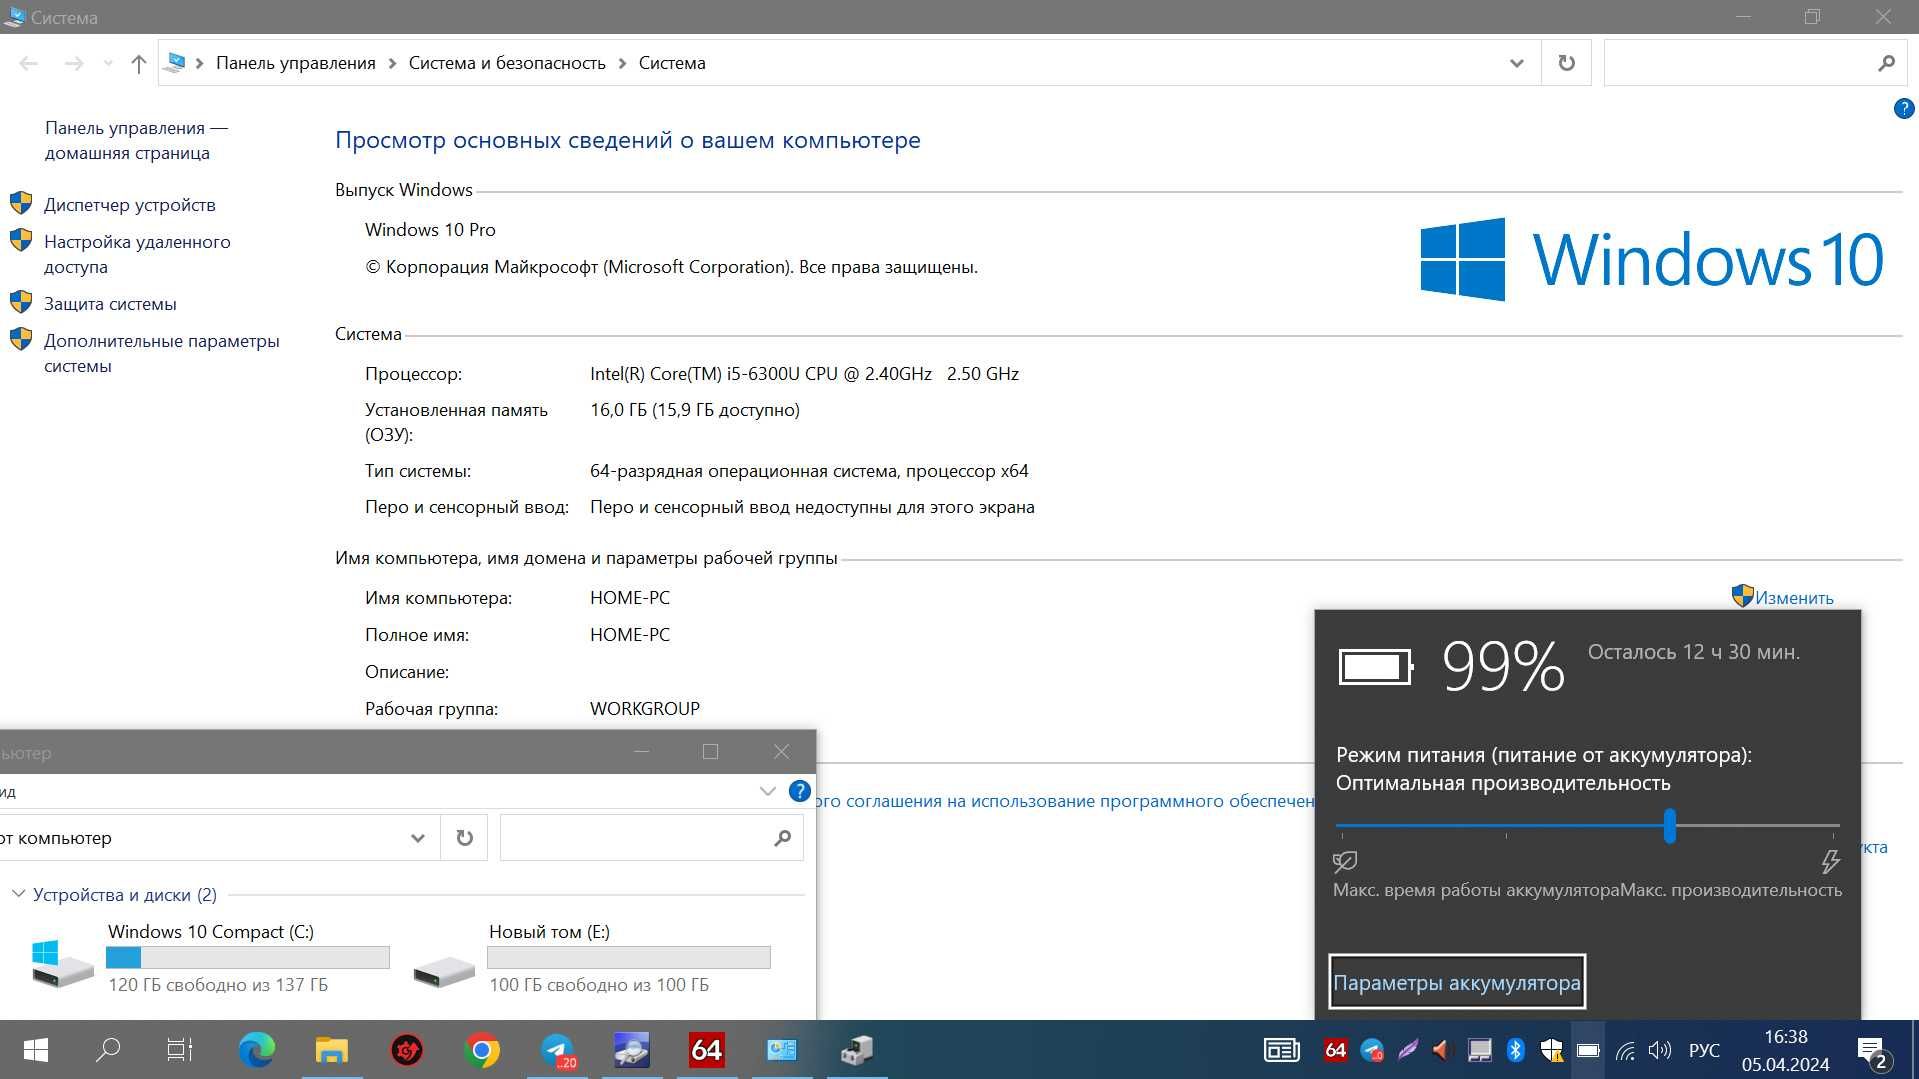Click the search magnifier in the System window
The image size is (1919, 1079).
tap(1886, 63)
